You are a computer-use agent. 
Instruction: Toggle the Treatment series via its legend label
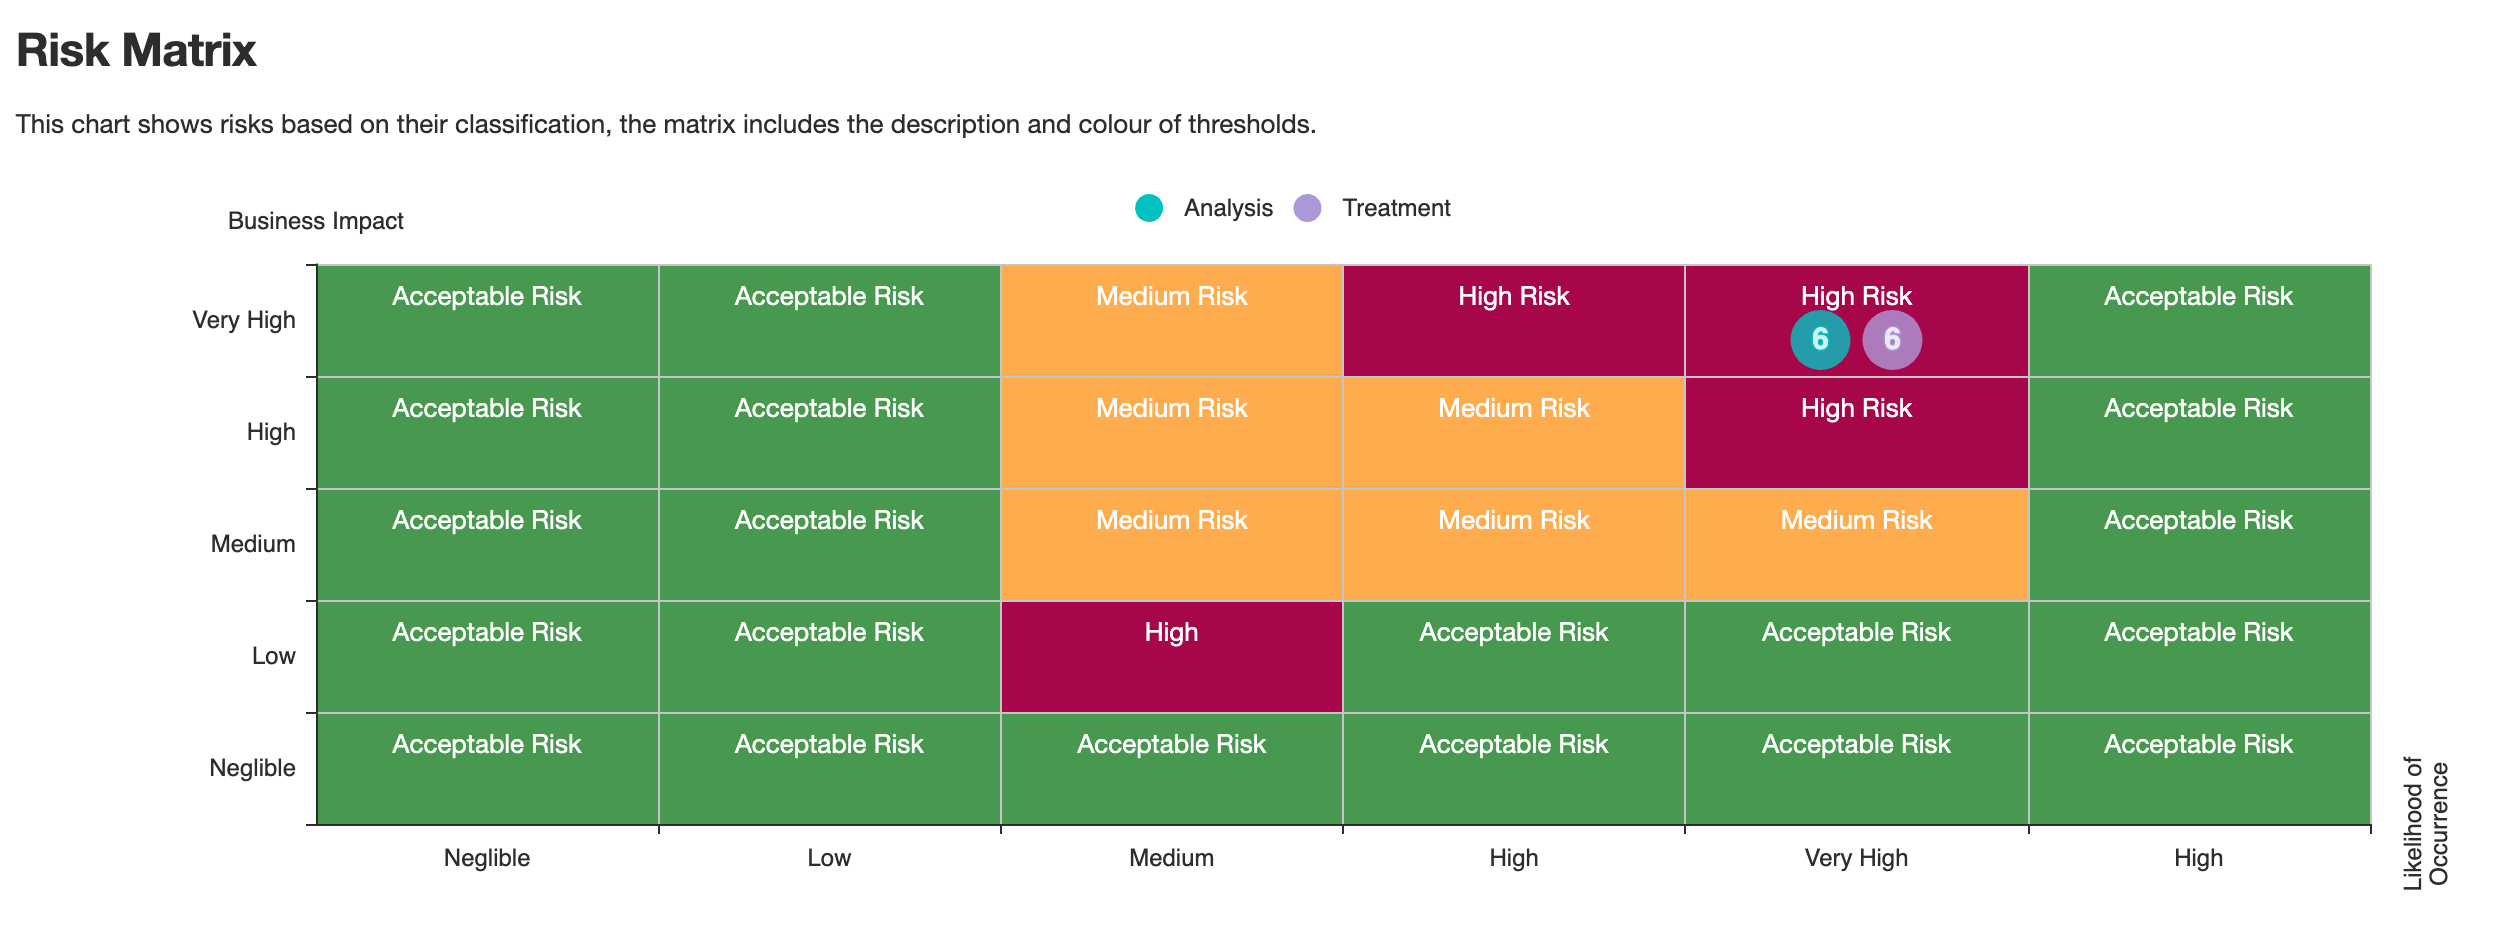pos(1395,208)
